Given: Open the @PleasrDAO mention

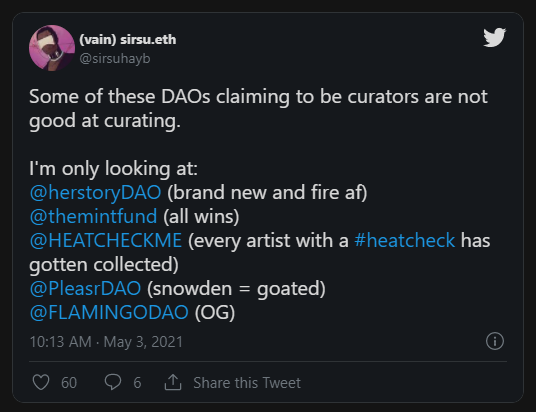Looking at the screenshot, I should tap(85, 288).
